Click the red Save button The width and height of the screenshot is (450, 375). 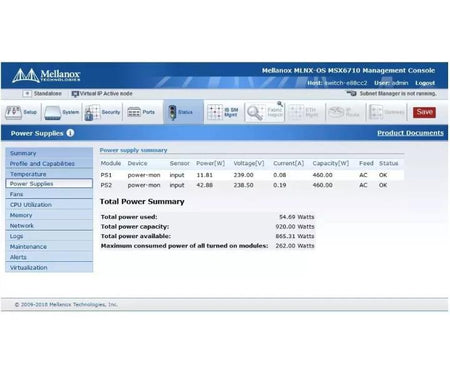(424, 112)
